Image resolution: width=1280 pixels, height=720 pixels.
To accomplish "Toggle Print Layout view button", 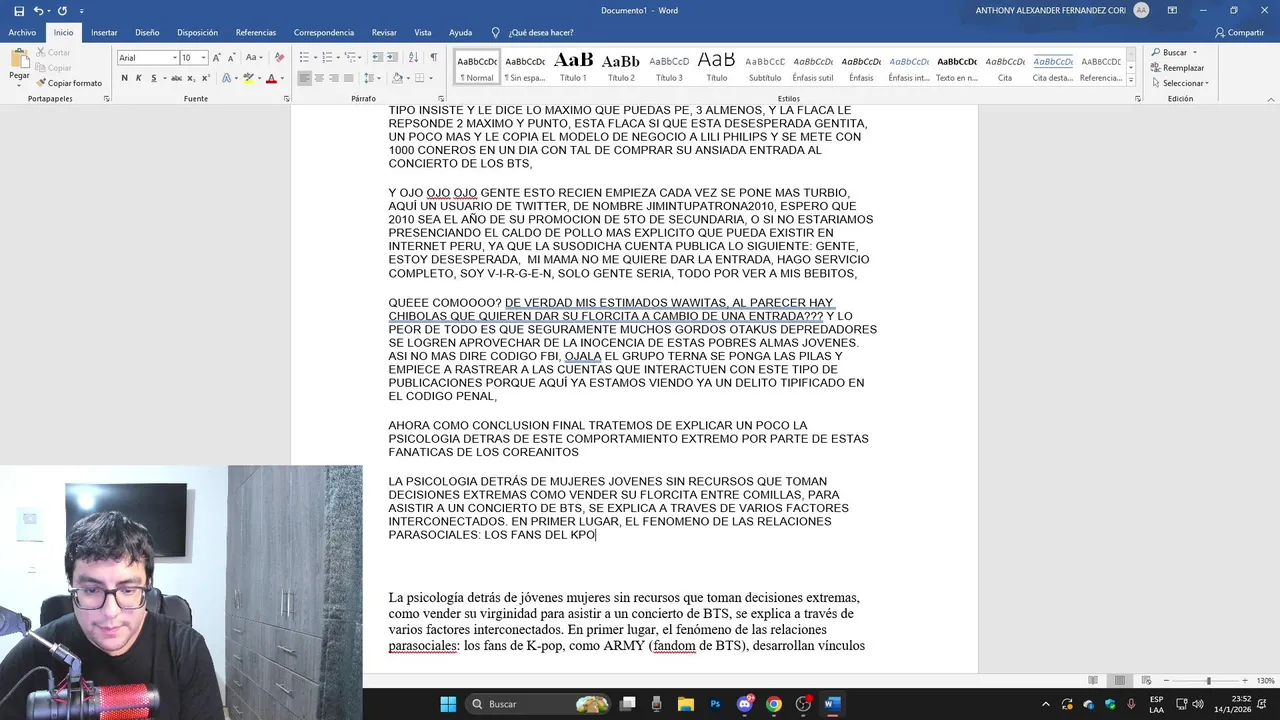I will pos(1121,681).
